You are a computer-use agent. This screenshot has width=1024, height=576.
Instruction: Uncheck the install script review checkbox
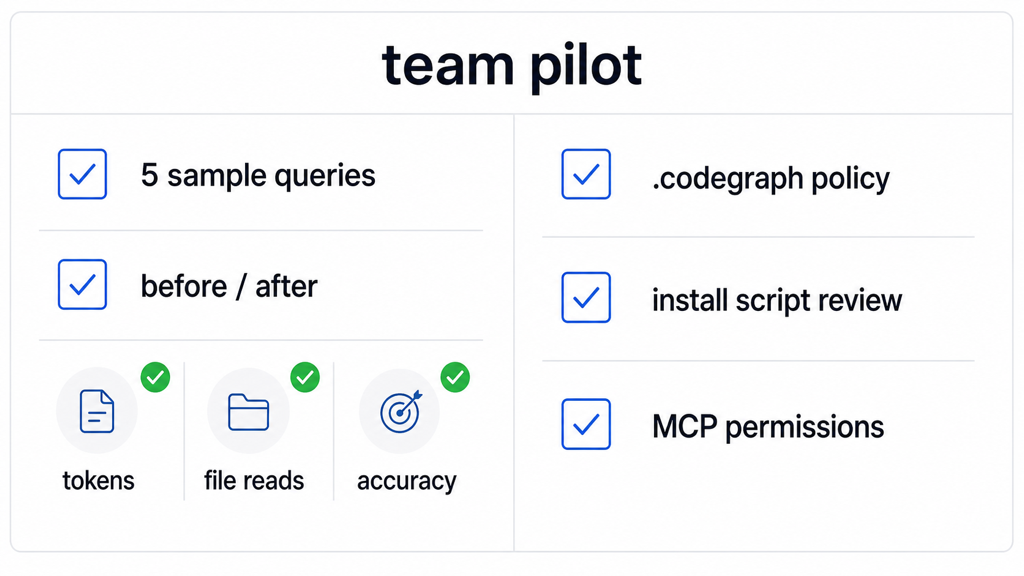pos(586,297)
